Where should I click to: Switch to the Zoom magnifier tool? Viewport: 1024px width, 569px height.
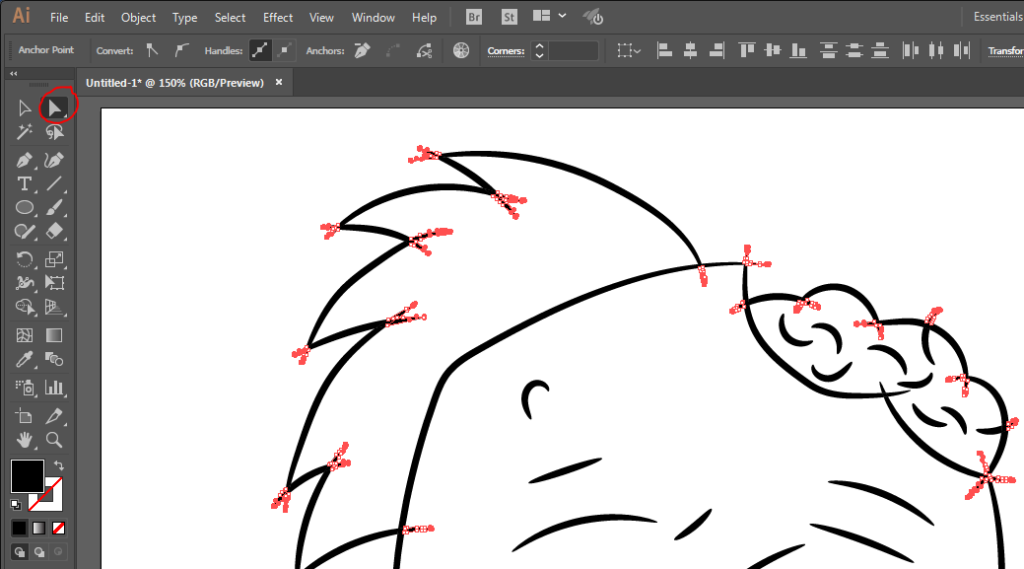[55, 439]
